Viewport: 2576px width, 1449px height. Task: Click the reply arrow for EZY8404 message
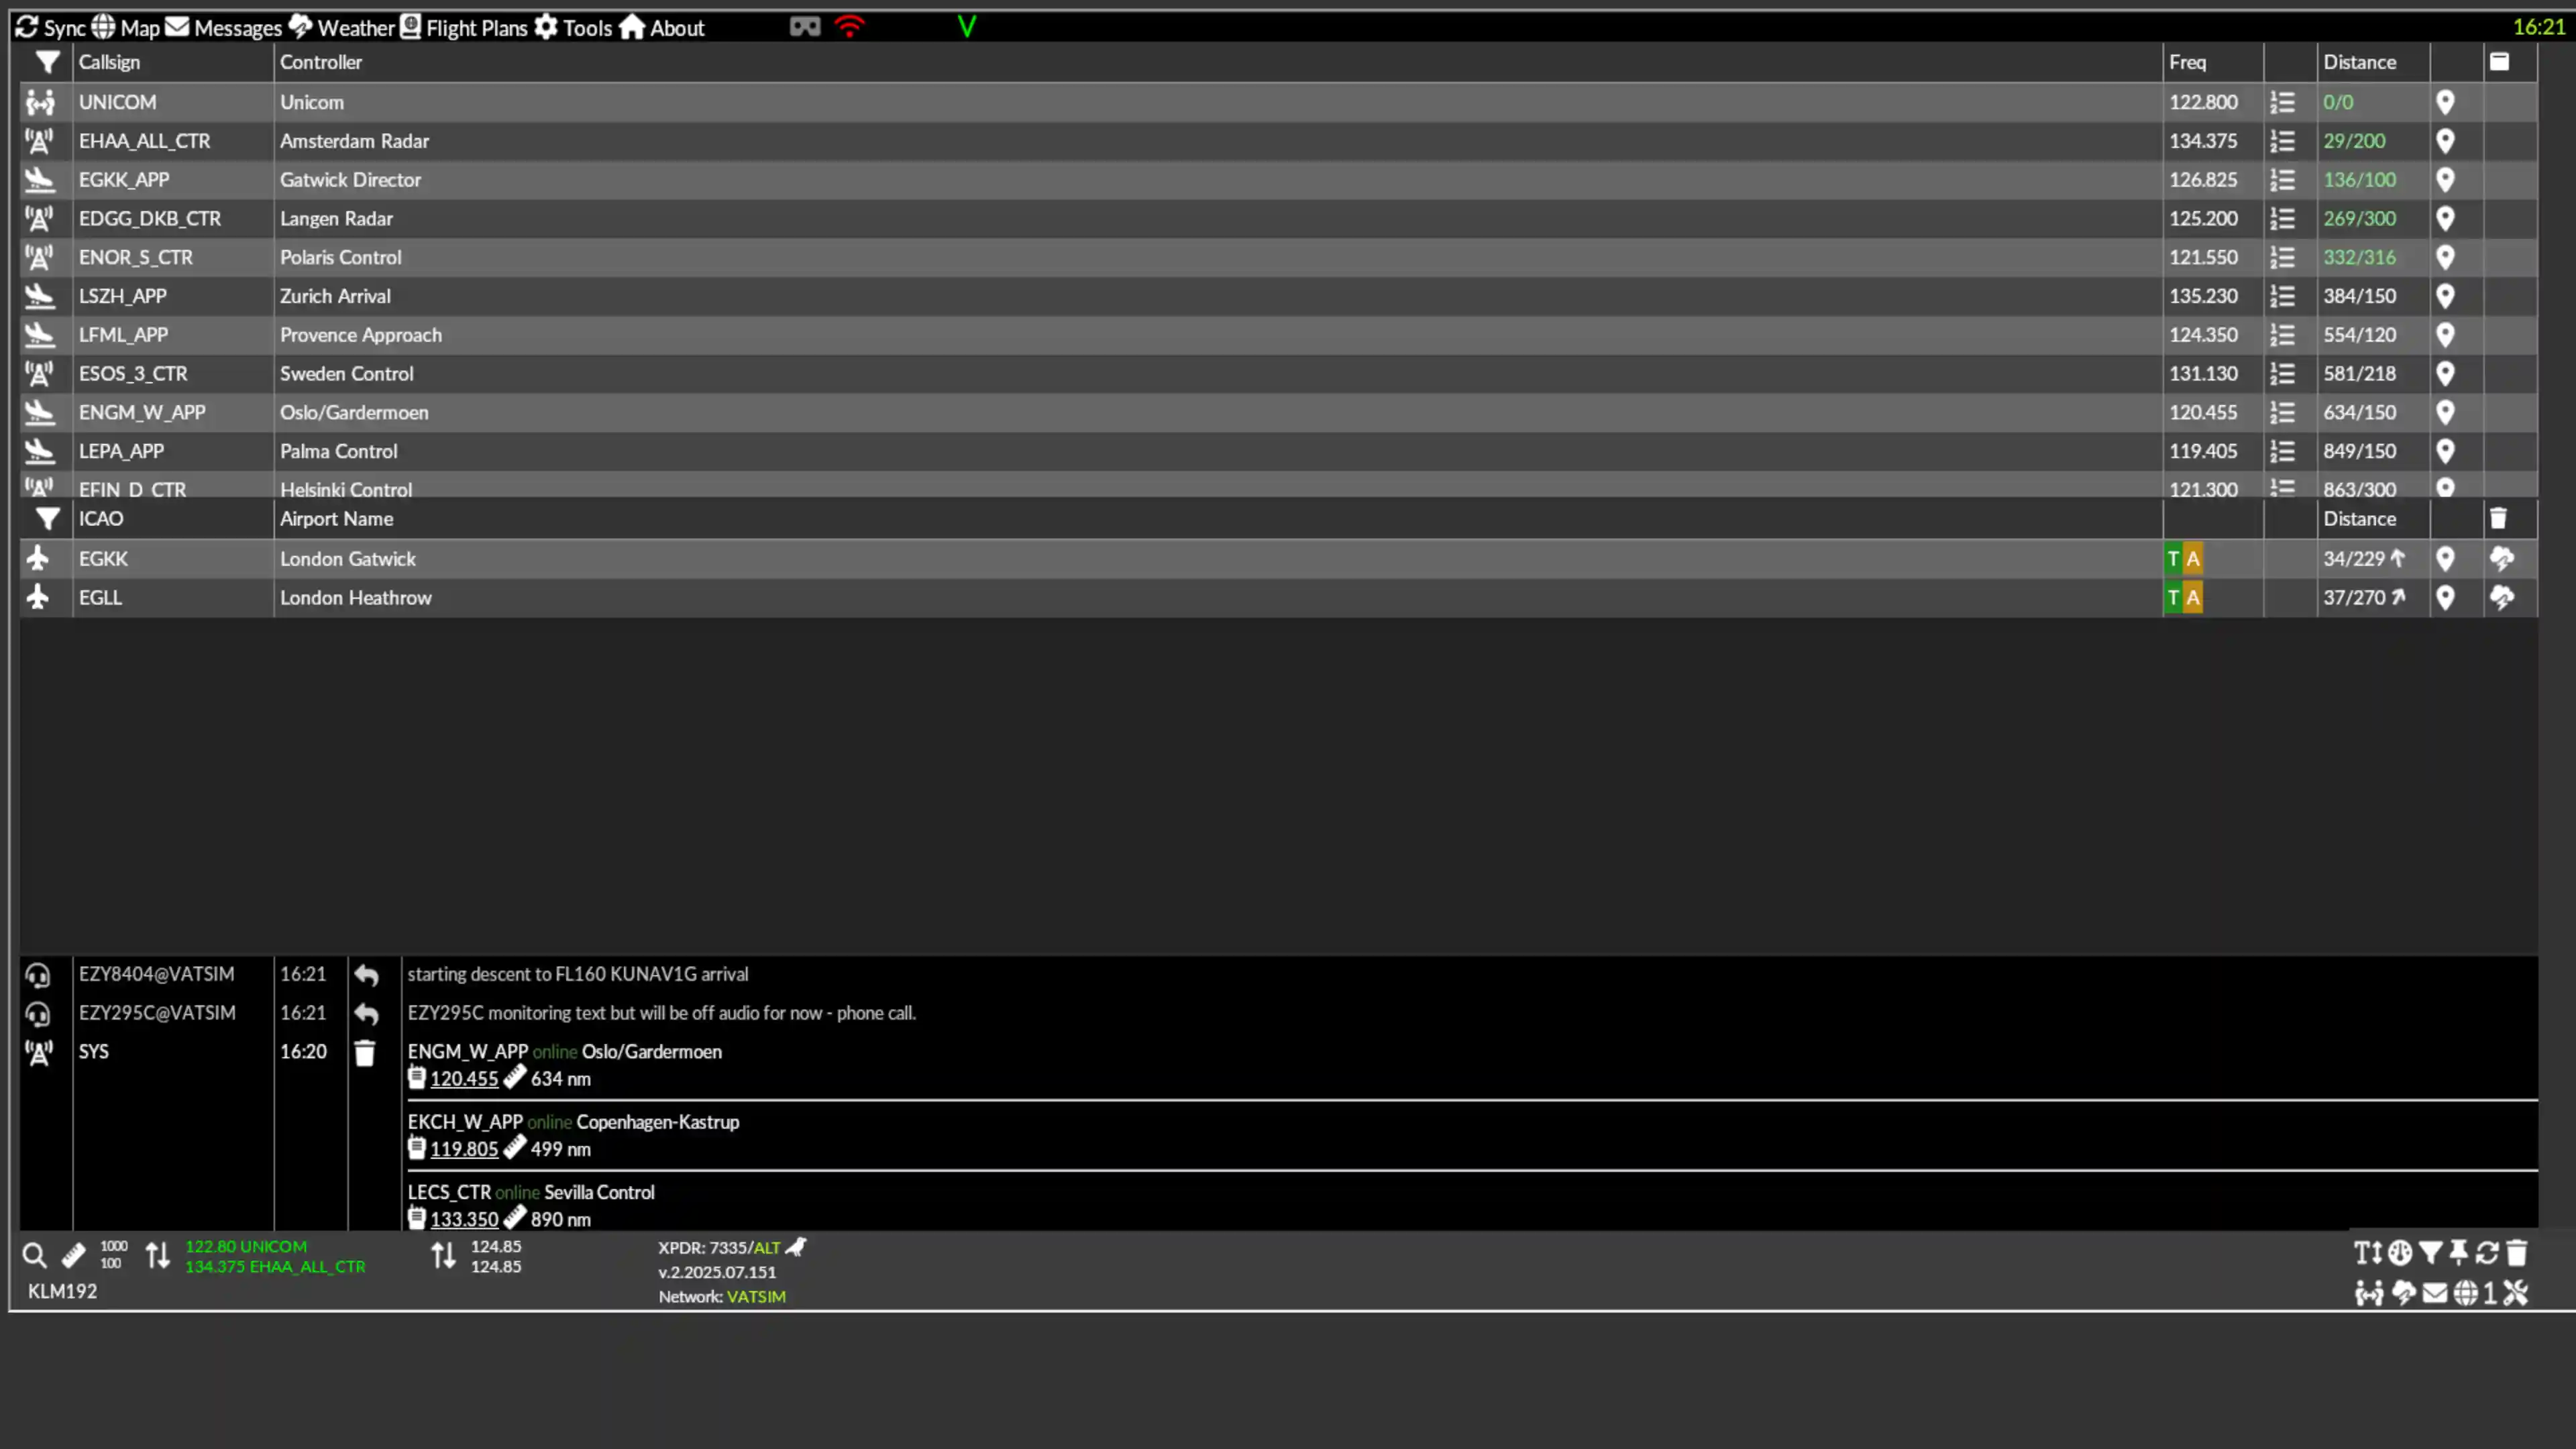(366, 975)
